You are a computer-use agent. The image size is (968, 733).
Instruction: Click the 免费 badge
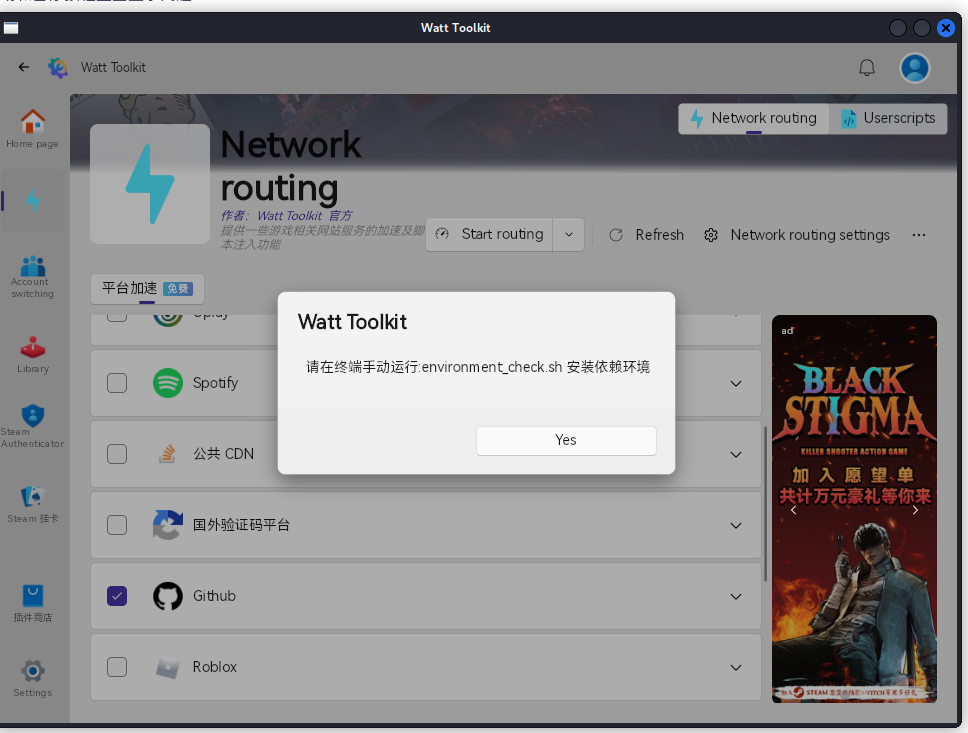178,288
